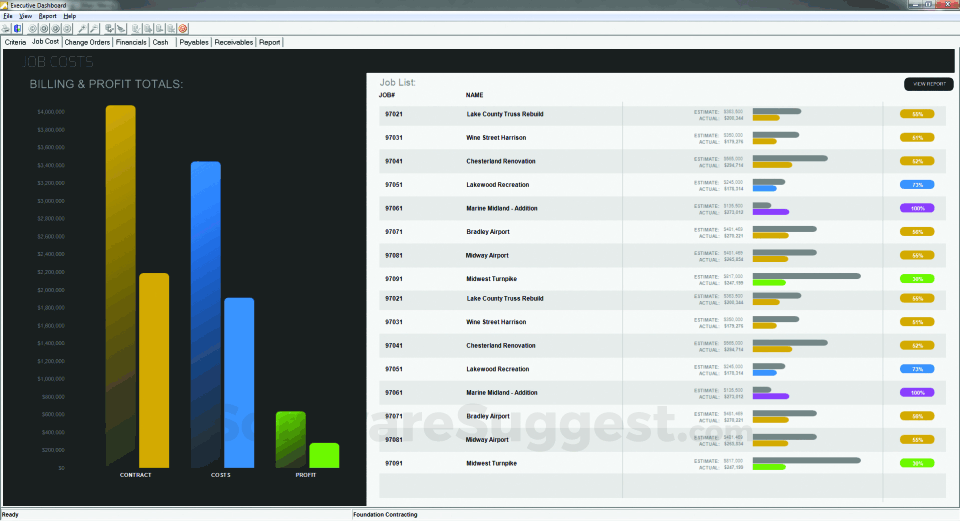Open the Receivables tab

tap(233, 42)
